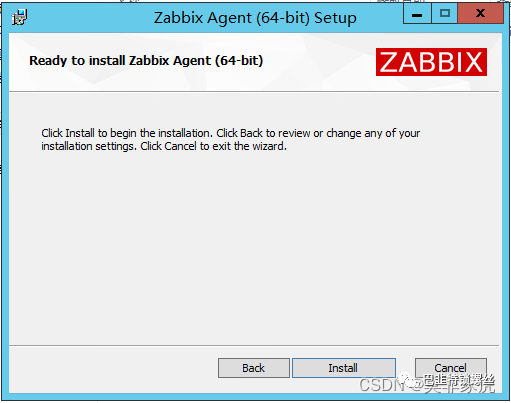Click the first line of instruction text
The width and height of the screenshot is (511, 403).
coord(230,133)
